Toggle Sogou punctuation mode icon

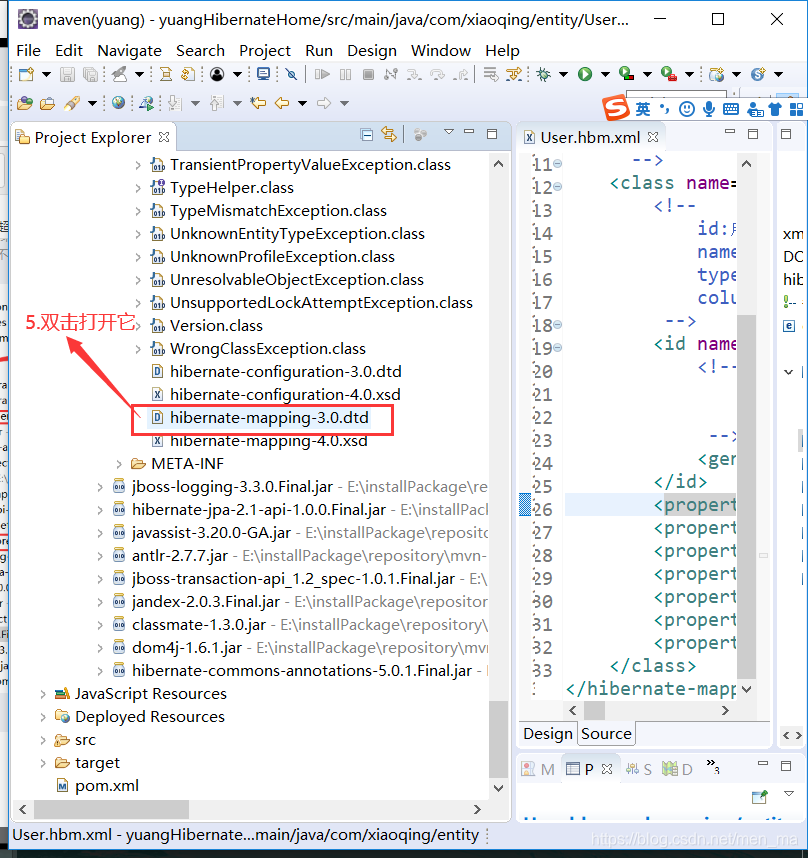665,108
